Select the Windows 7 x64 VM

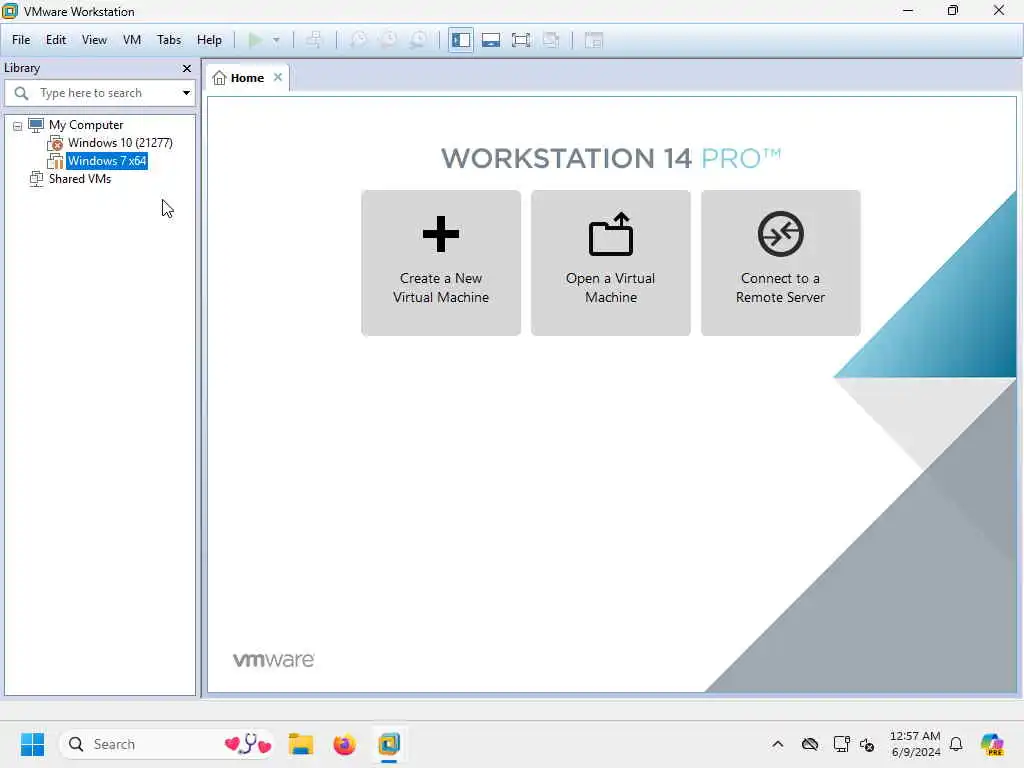(106, 161)
